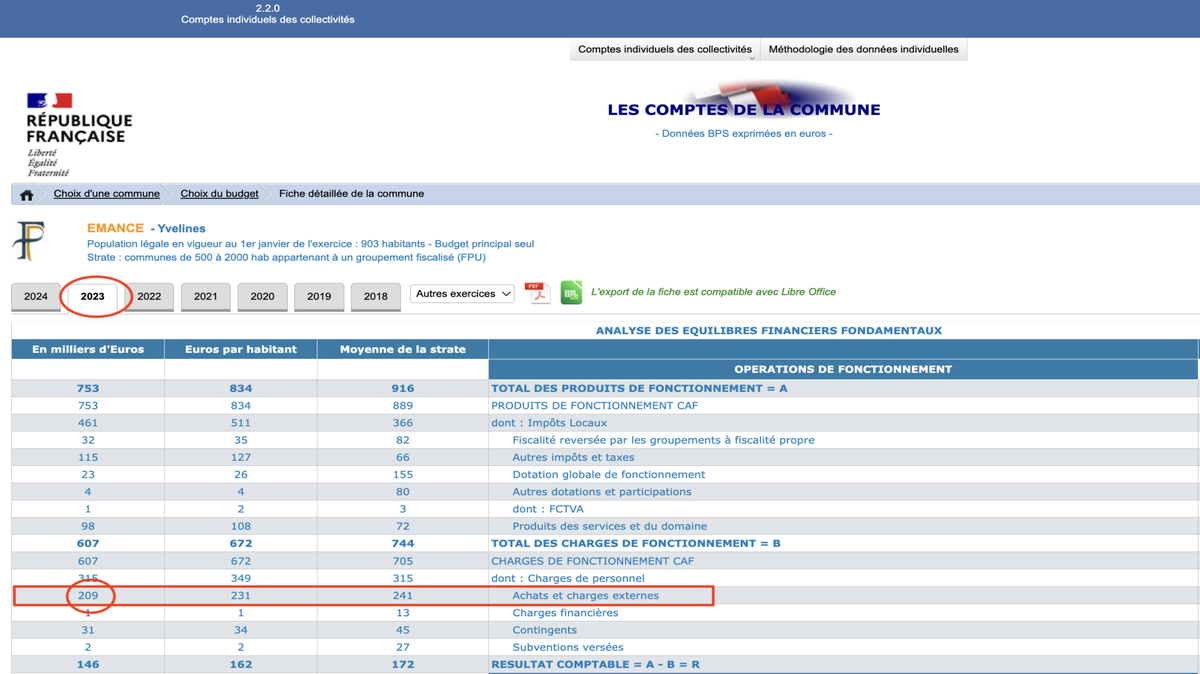Viewport: 1200px width, 674px height.
Task: Click the home icon in breadcrumb
Action: pos(27,195)
